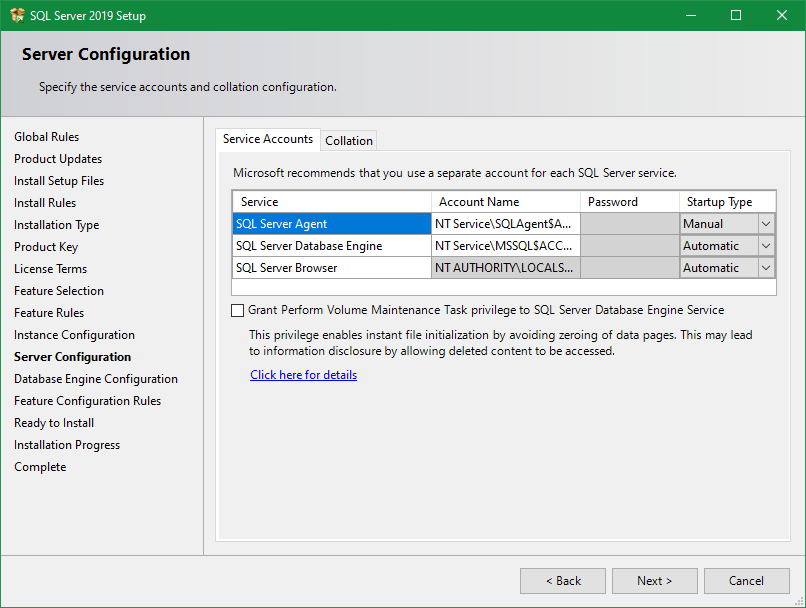Open the SQL Server Browser startup type dropdown
This screenshot has height=608, width=806.
click(x=767, y=267)
